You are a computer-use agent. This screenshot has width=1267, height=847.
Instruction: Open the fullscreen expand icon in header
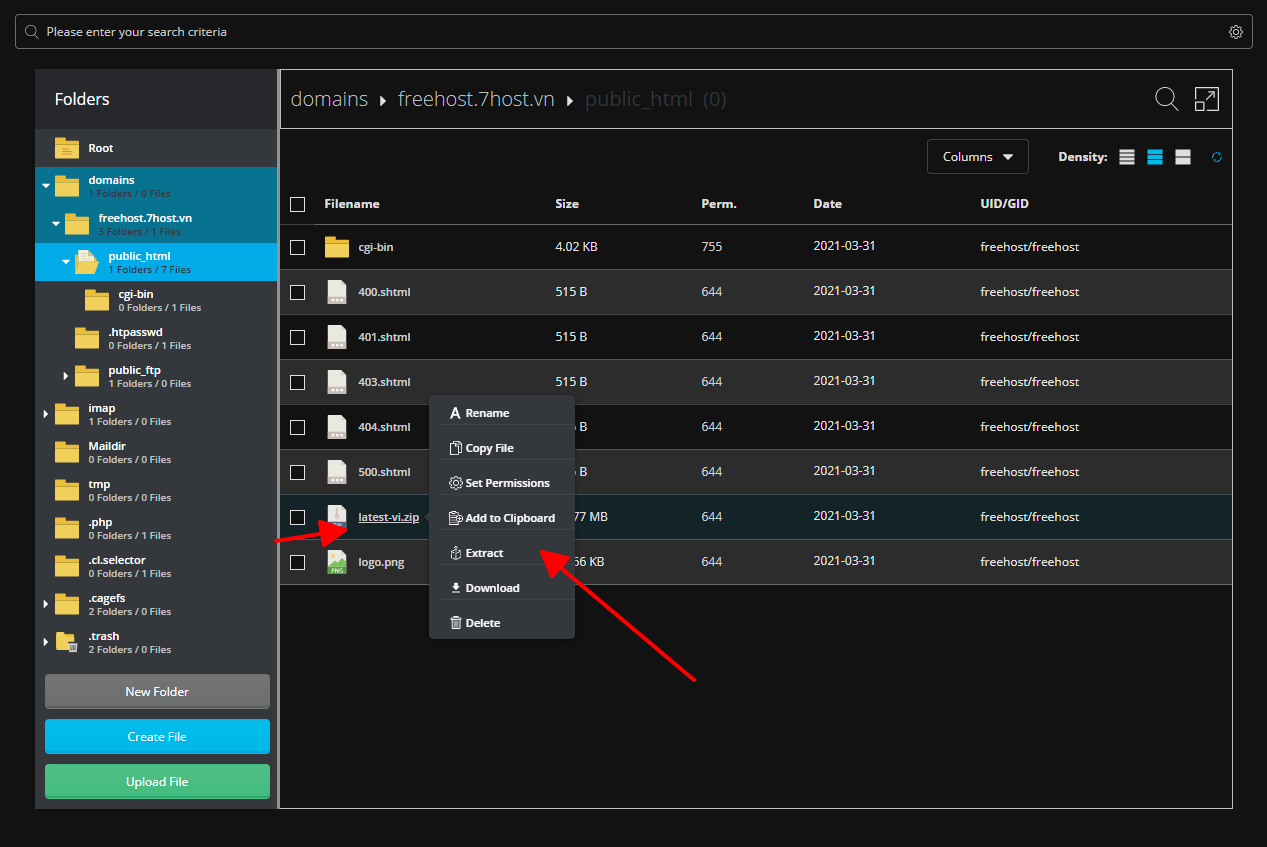pos(1207,99)
